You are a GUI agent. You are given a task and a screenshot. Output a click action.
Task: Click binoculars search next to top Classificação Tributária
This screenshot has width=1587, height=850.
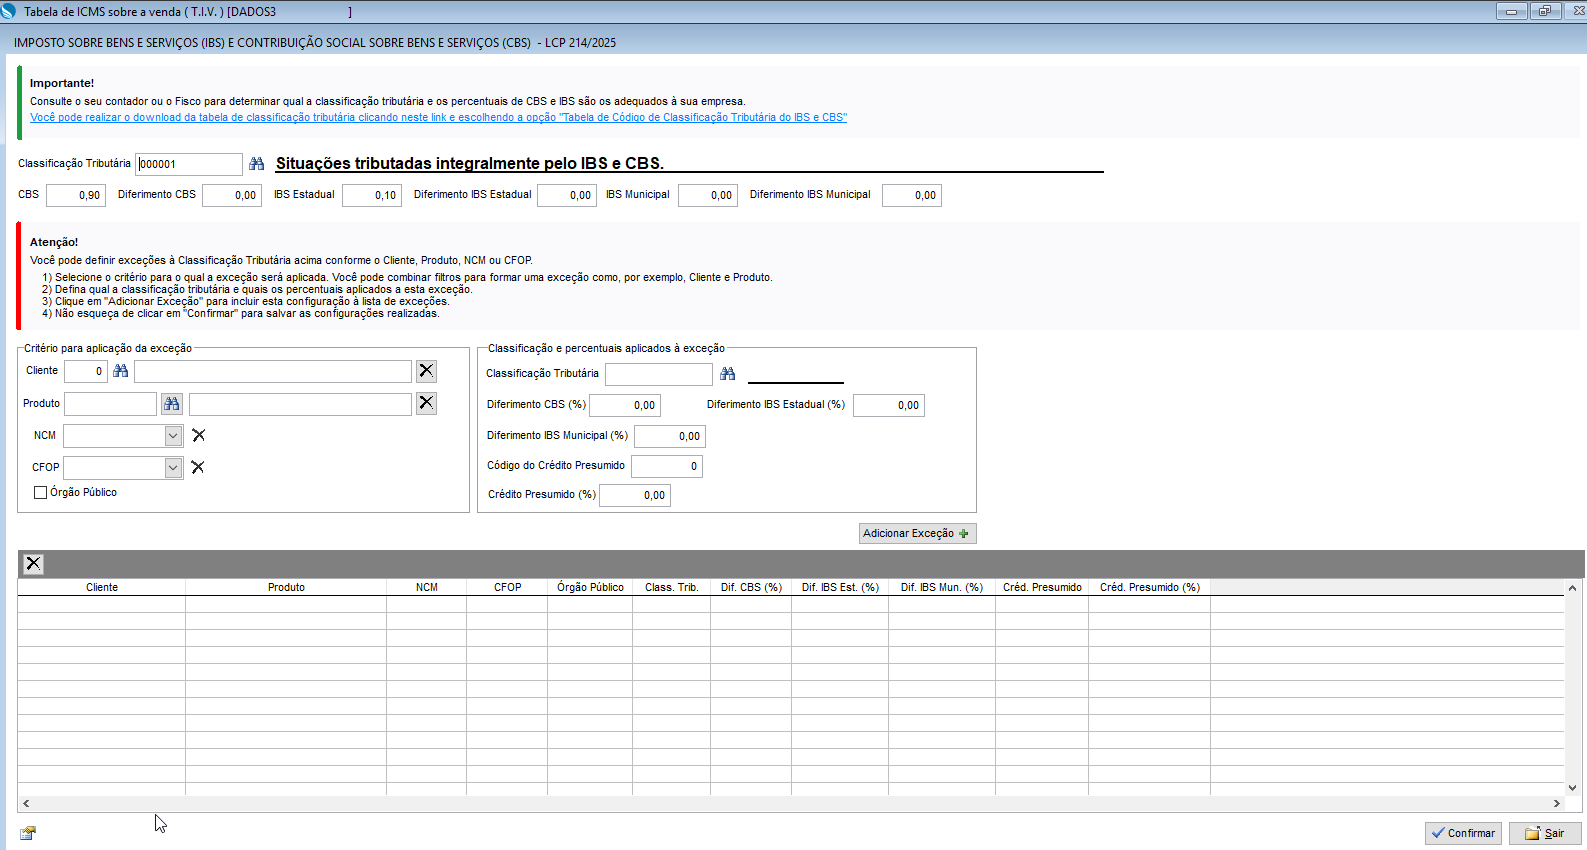[x=257, y=164]
